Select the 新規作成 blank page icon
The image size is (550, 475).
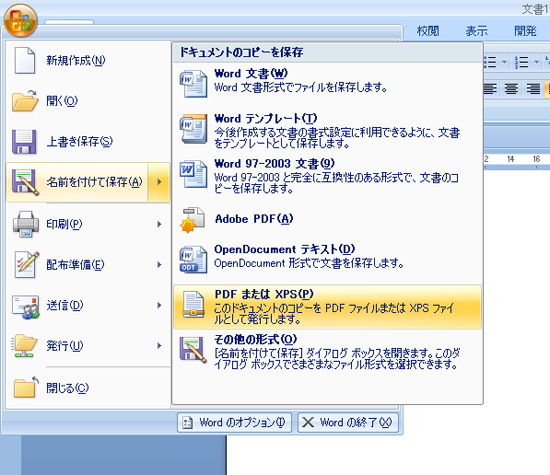(25, 61)
